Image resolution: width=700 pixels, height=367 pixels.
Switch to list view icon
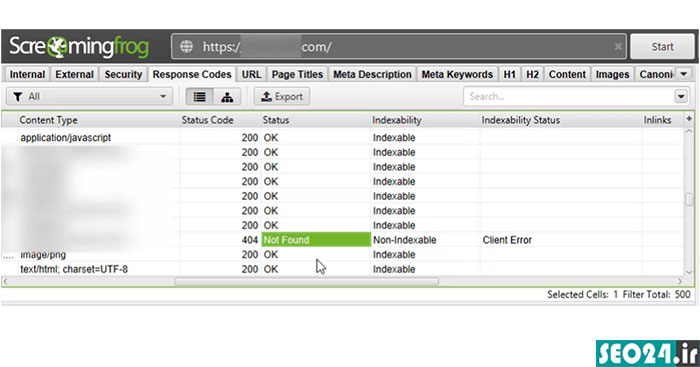[x=200, y=96]
